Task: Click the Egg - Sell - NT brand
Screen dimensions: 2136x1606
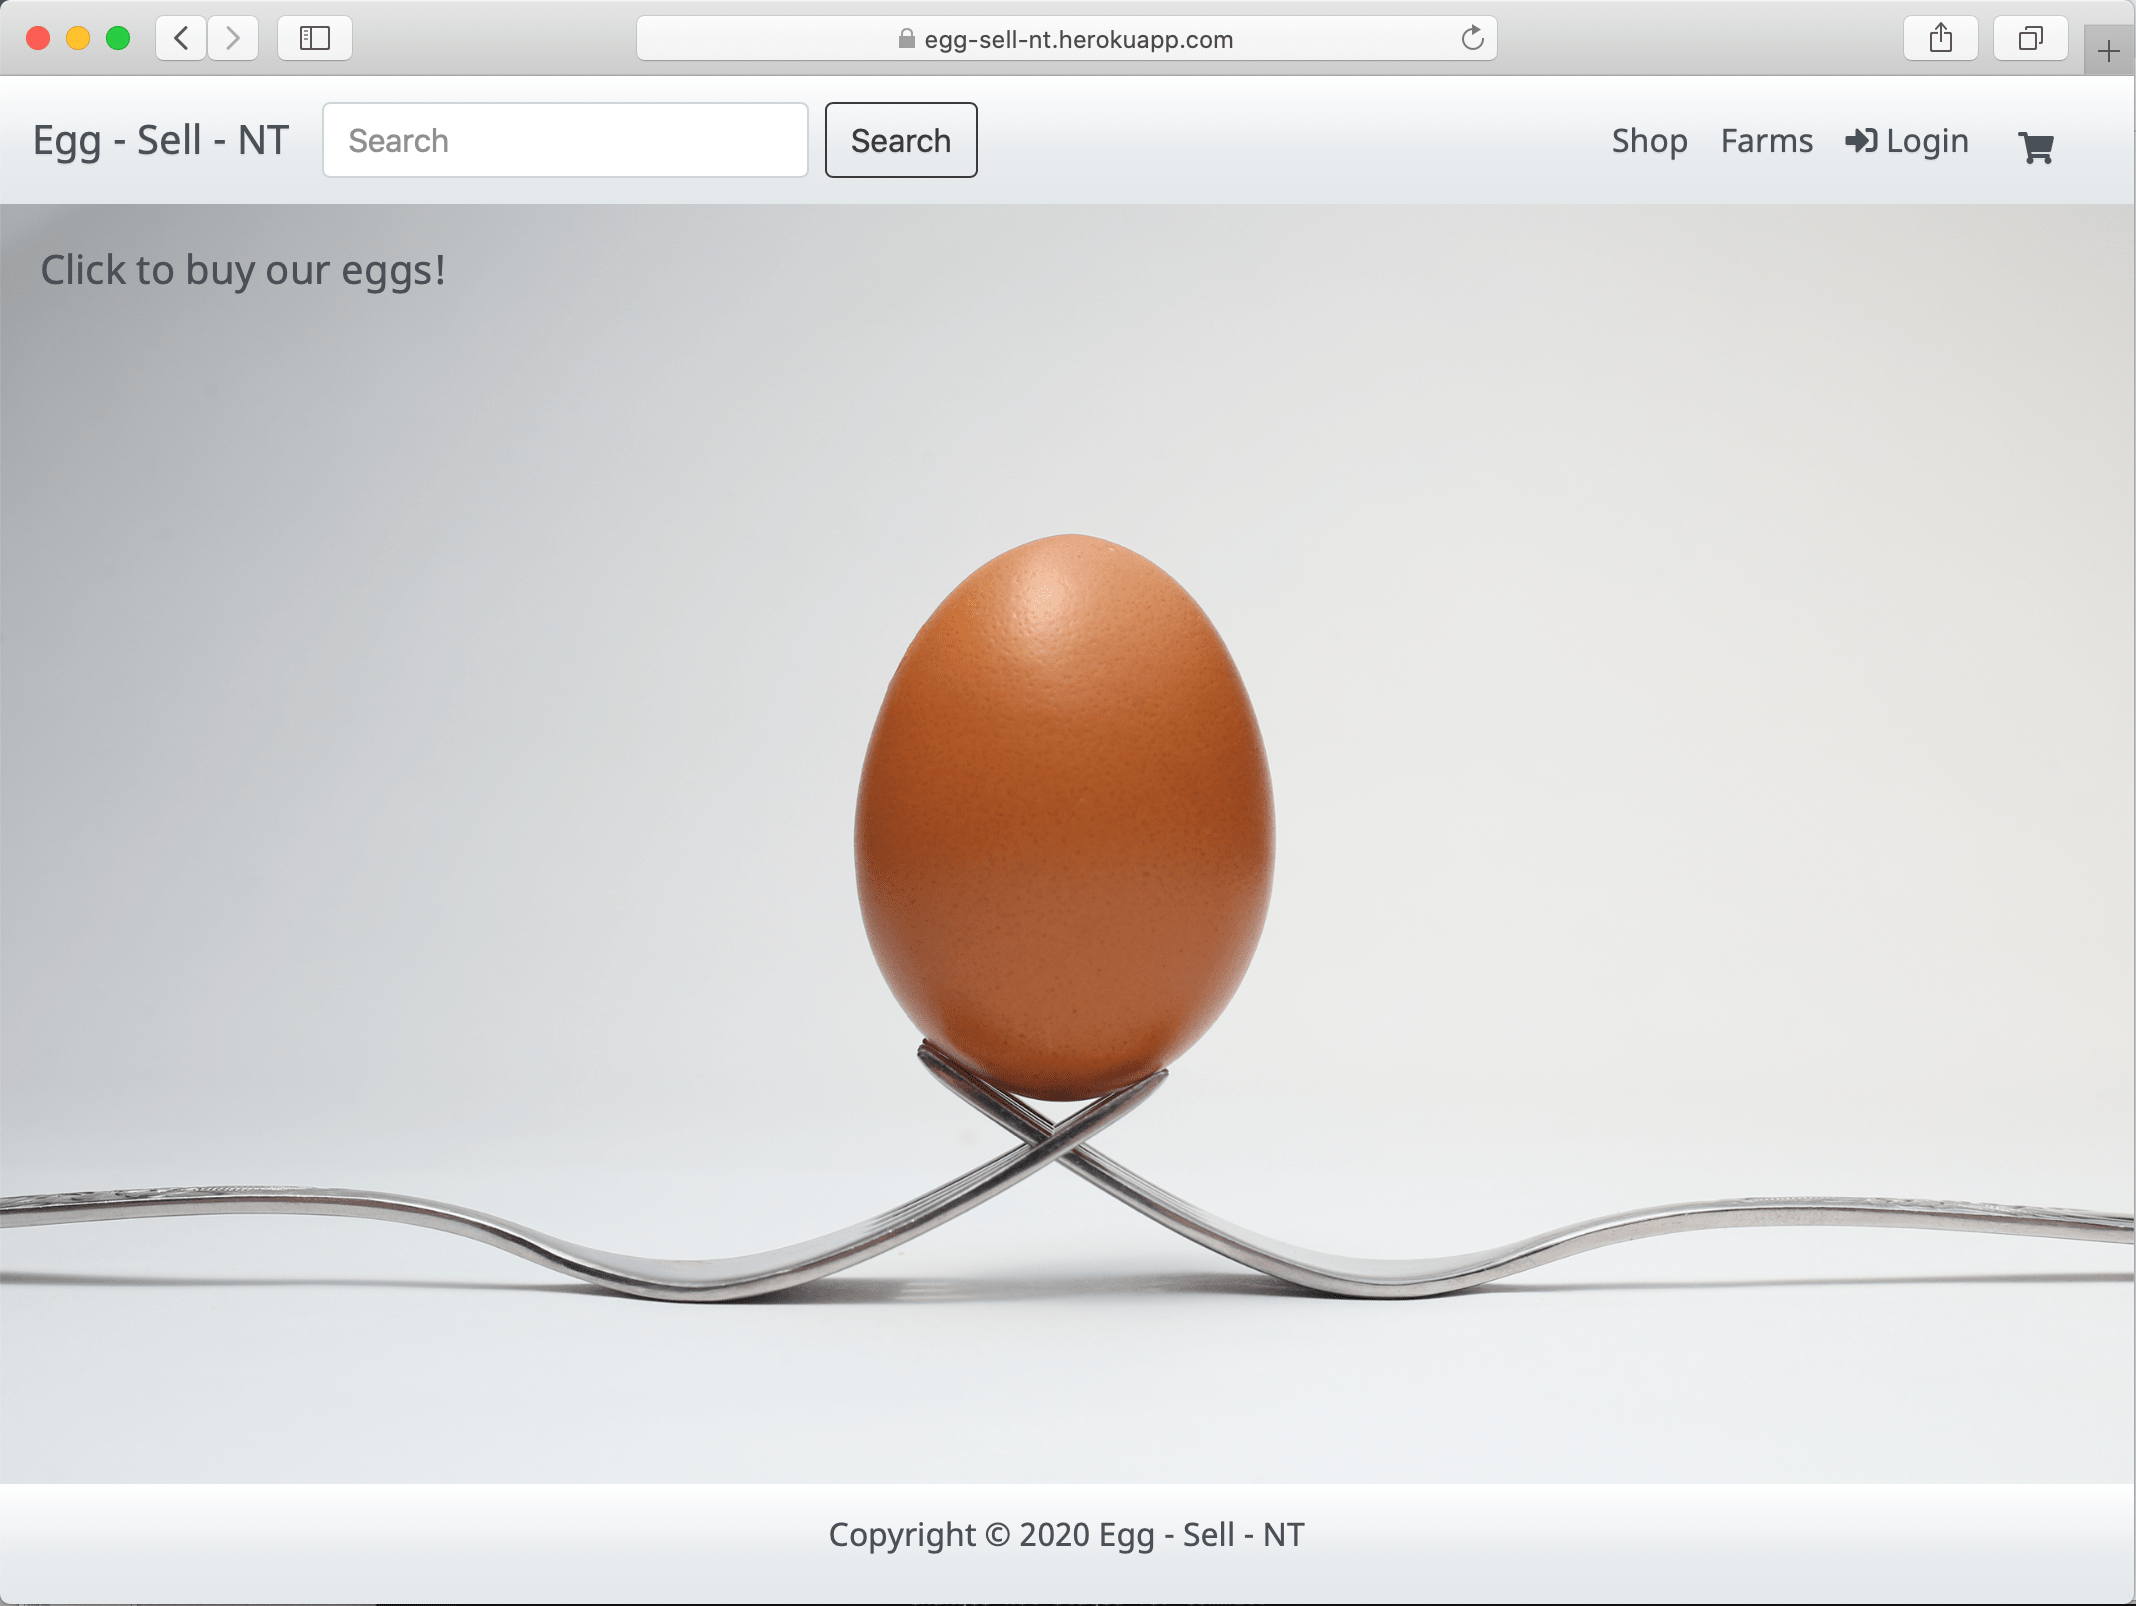Action: point(161,141)
